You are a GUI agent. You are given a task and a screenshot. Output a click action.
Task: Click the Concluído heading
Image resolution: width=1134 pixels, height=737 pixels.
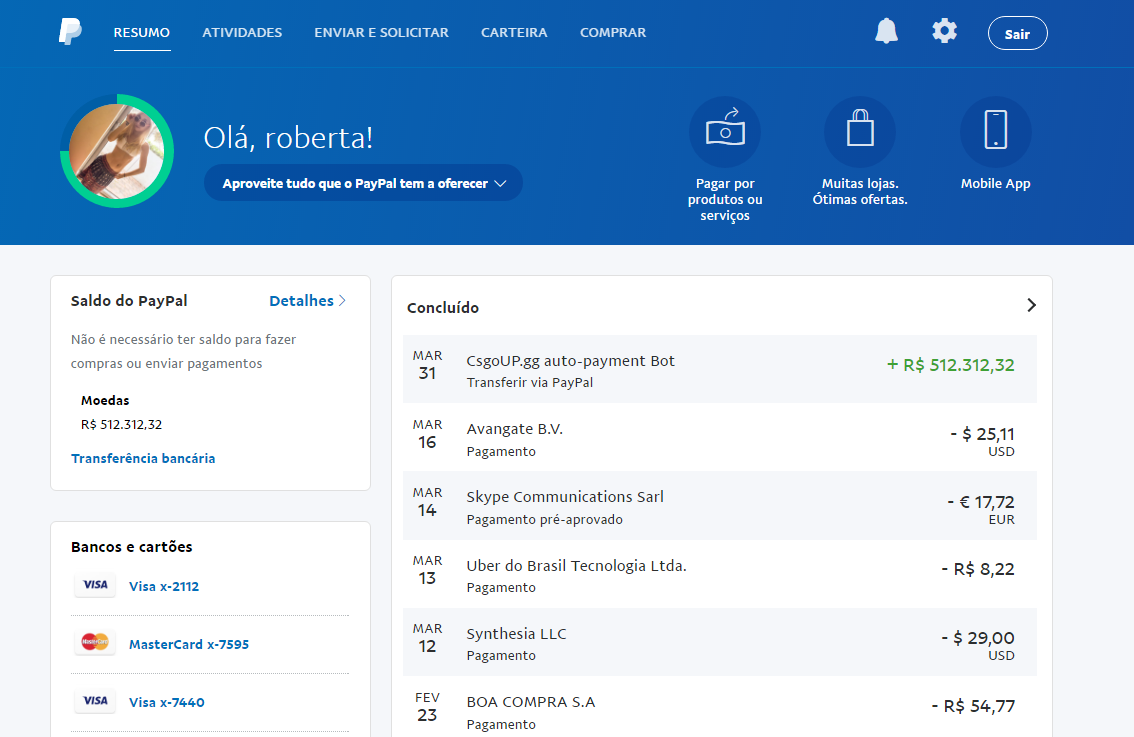(443, 307)
